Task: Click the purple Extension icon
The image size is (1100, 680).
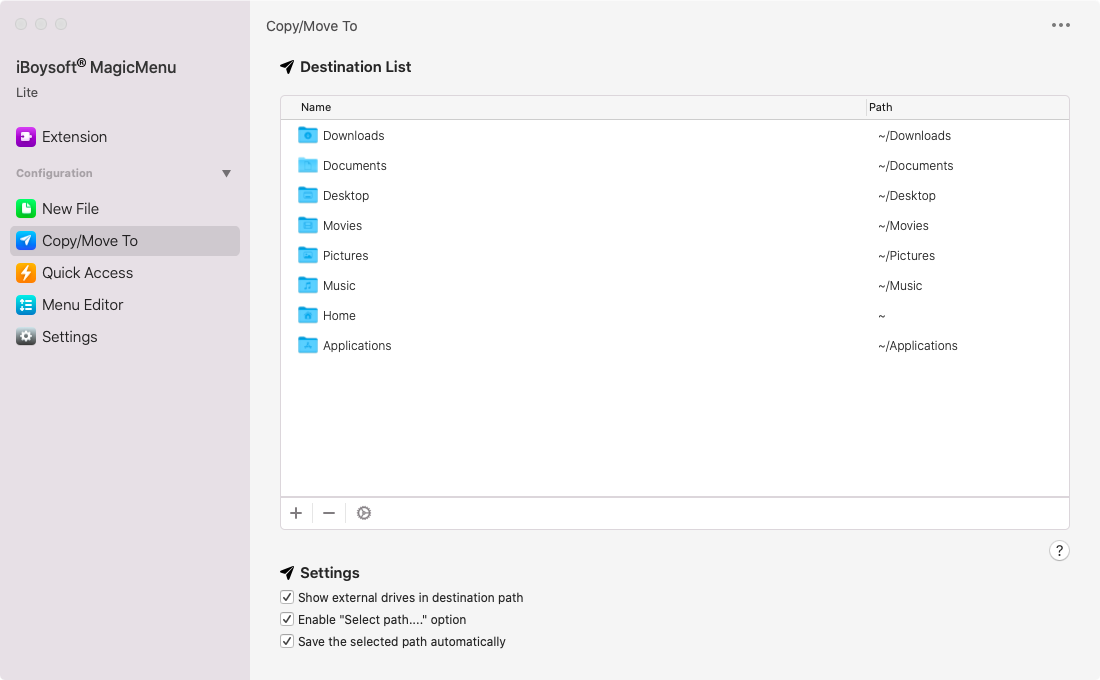Action: coord(26,137)
